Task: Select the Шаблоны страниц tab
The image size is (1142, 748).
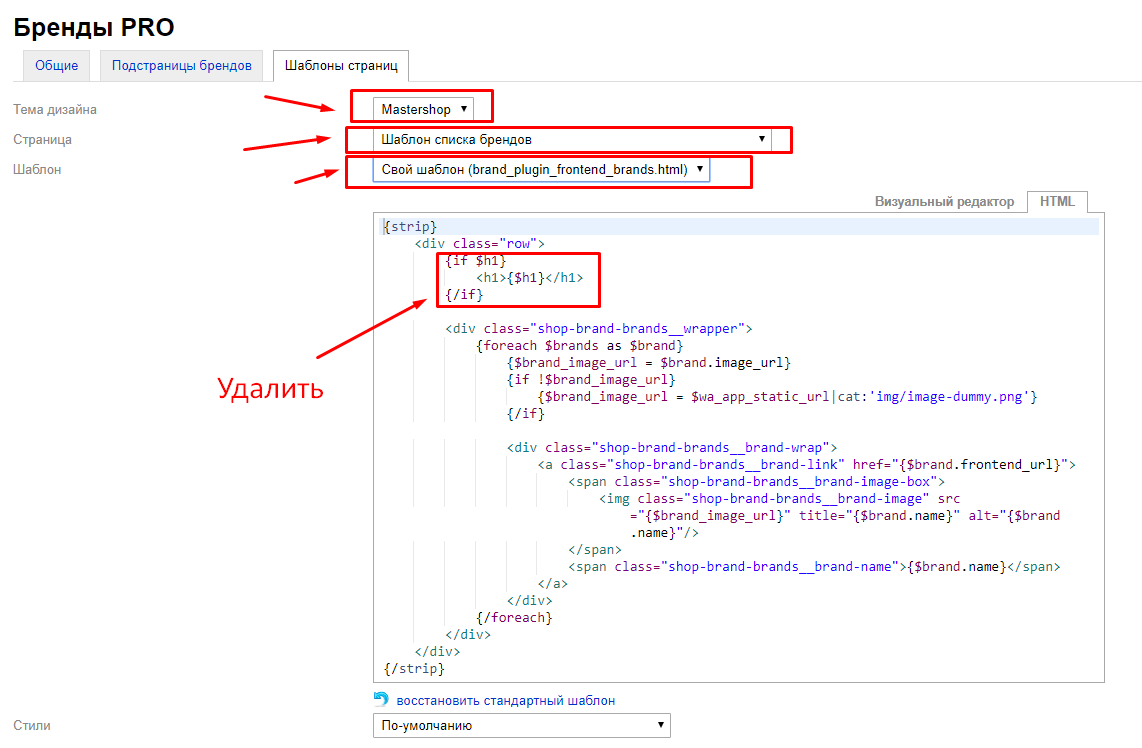Action: pyautogui.click(x=341, y=66)
